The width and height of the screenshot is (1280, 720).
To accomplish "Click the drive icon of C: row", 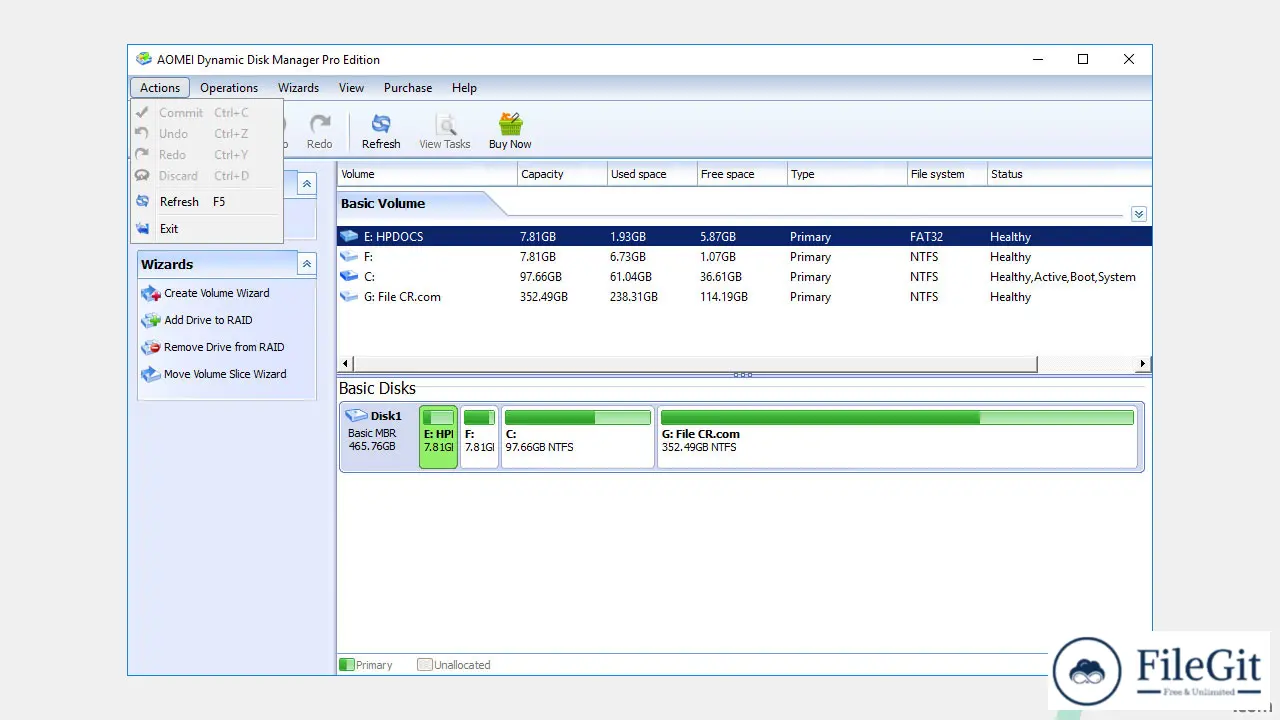I will click(349, 277).
